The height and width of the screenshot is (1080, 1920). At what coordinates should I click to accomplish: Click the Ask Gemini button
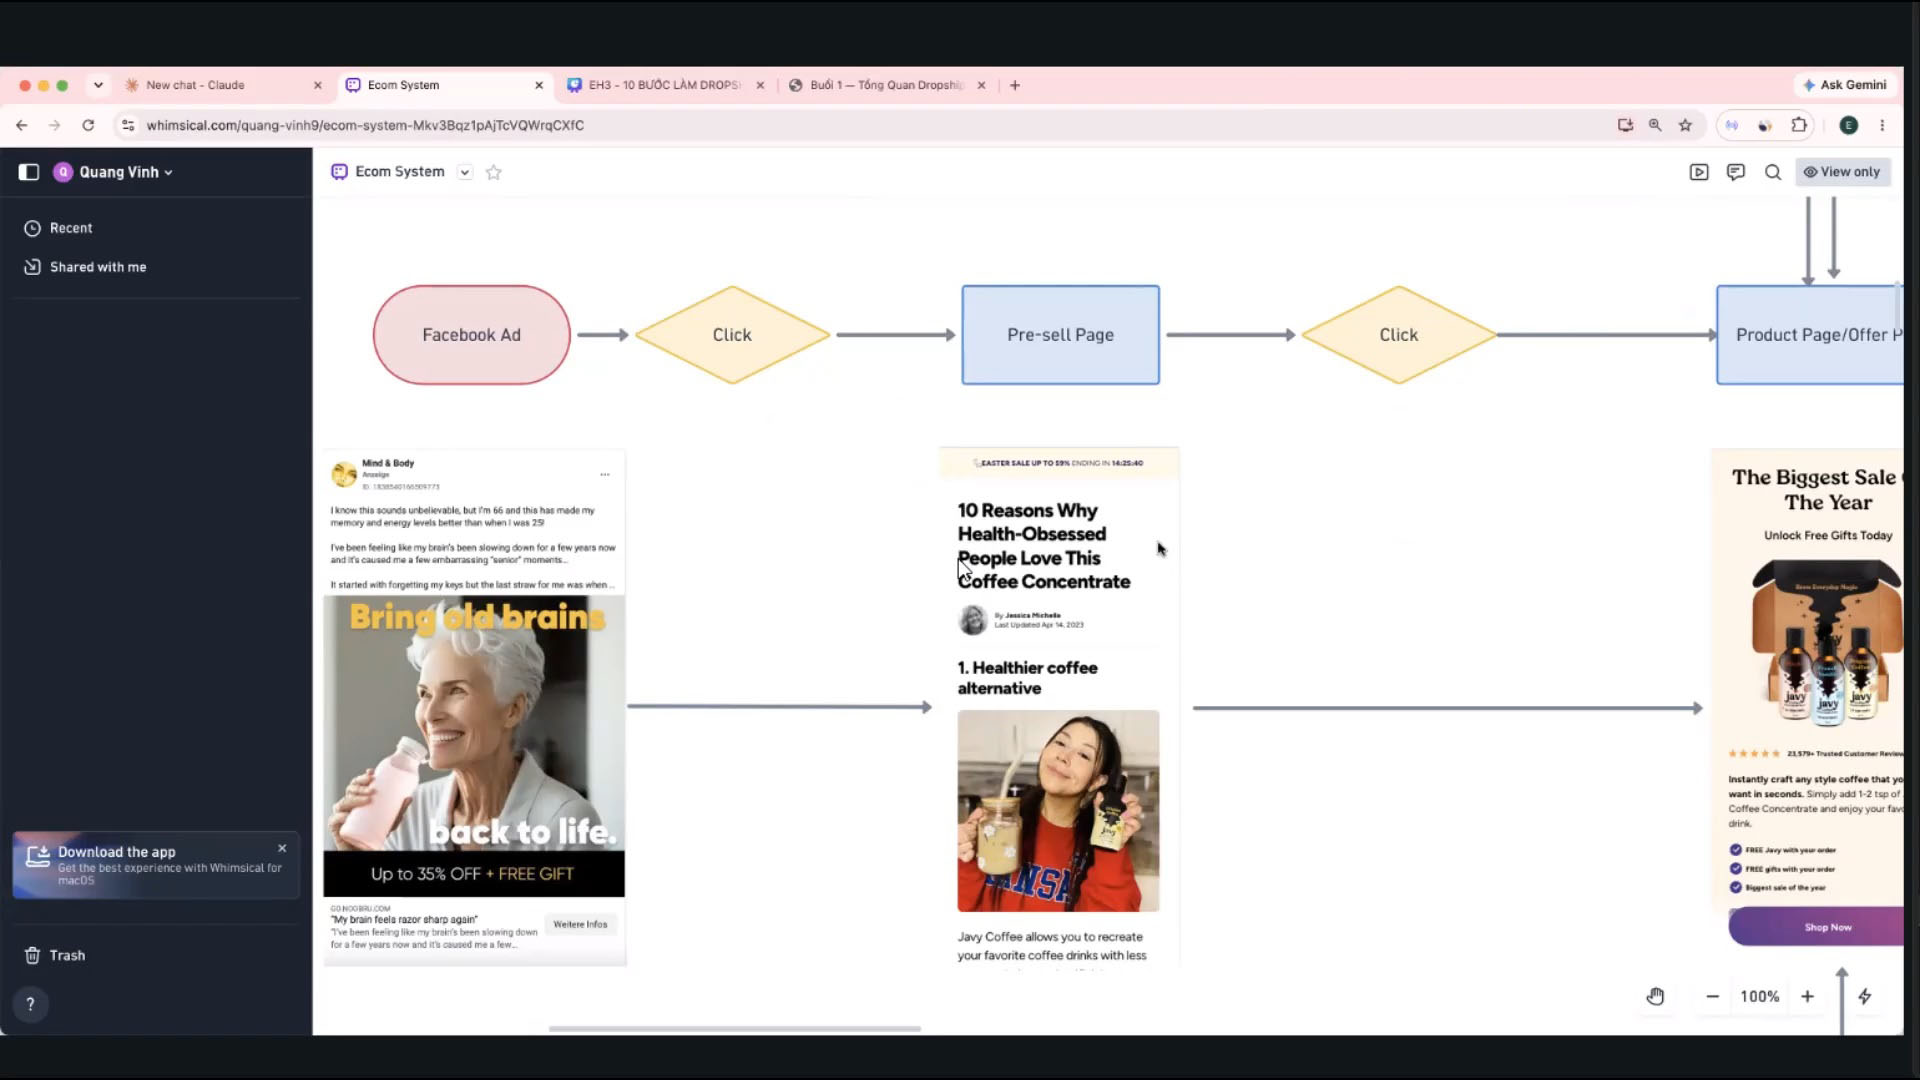pos(1845,85)
